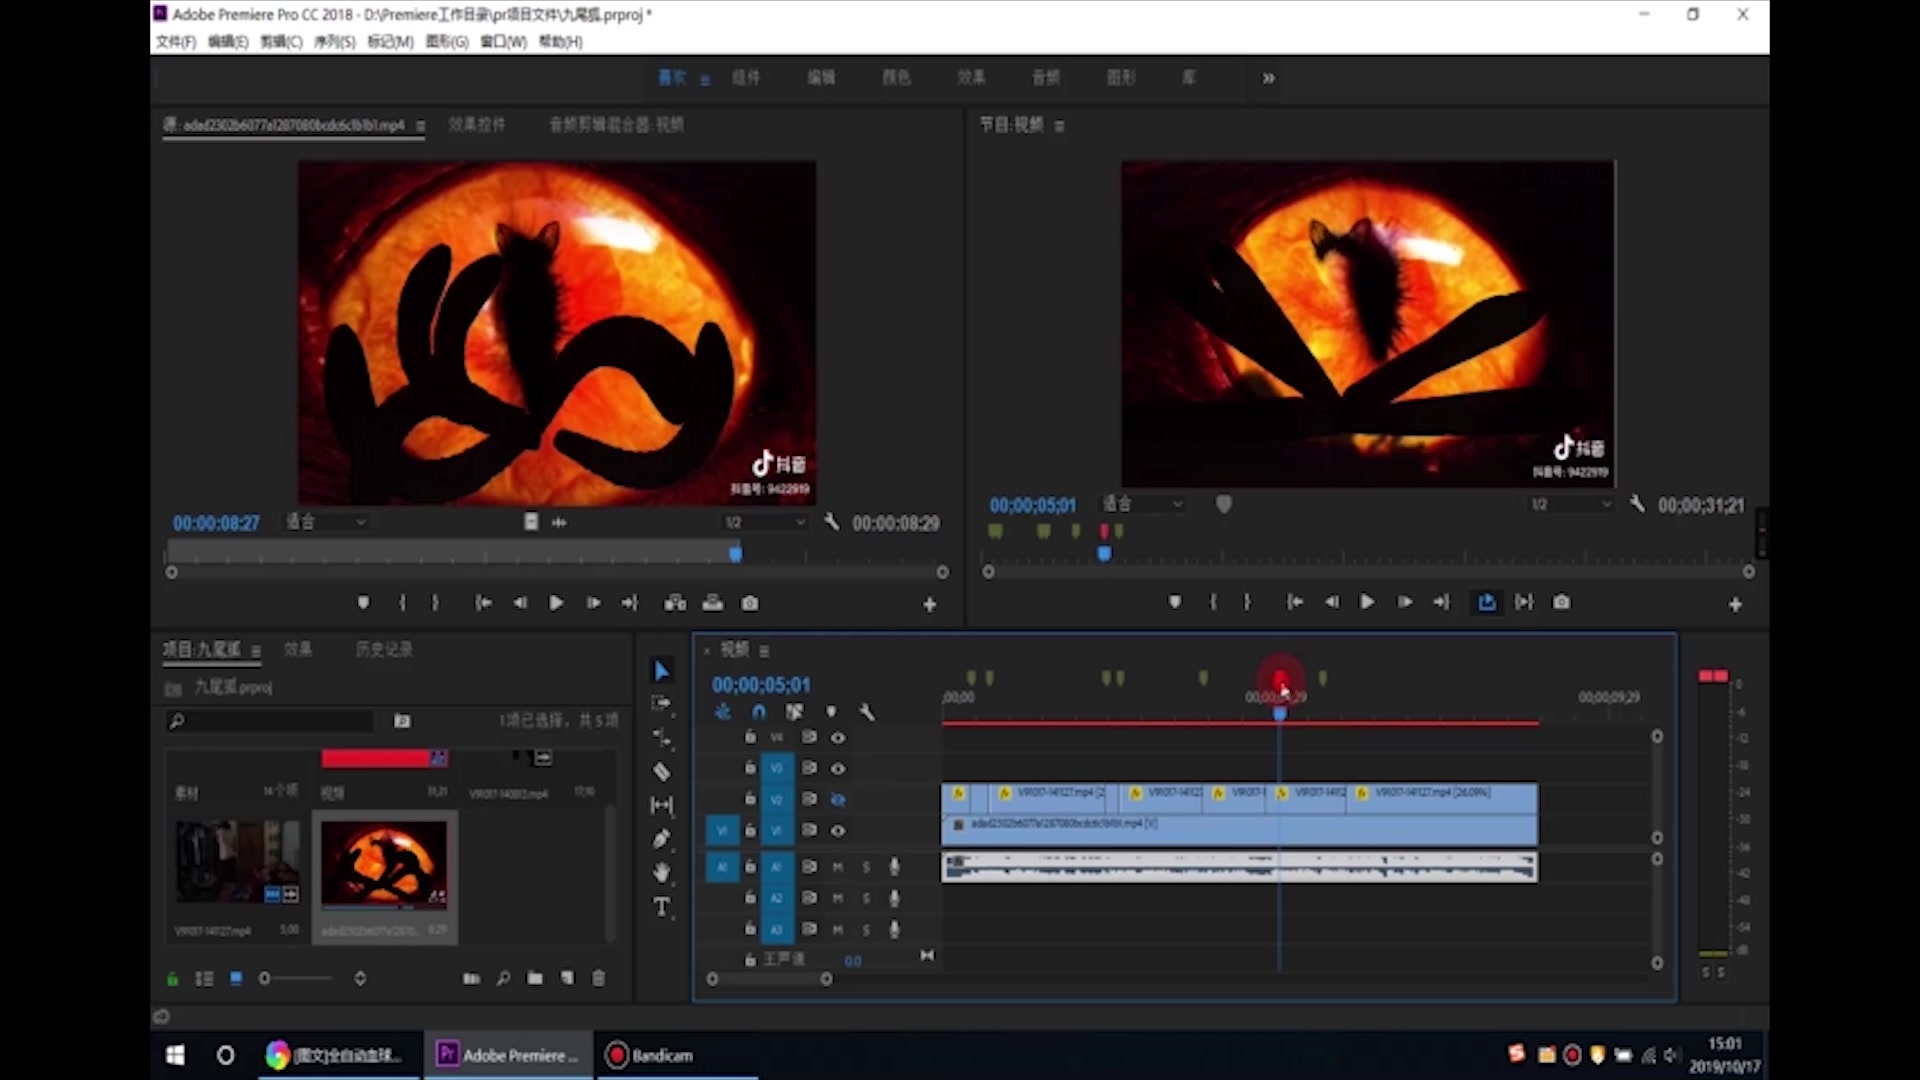Click Project panel search field
The width and height of the screenshot is (1920, 1080).
[x=270, y=720]
